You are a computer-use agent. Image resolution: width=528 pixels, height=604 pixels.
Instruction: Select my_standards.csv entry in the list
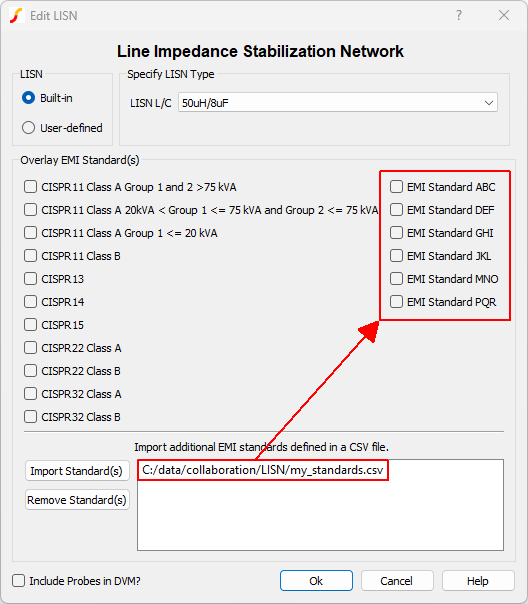pyautogui.click(x=263, y=470)
